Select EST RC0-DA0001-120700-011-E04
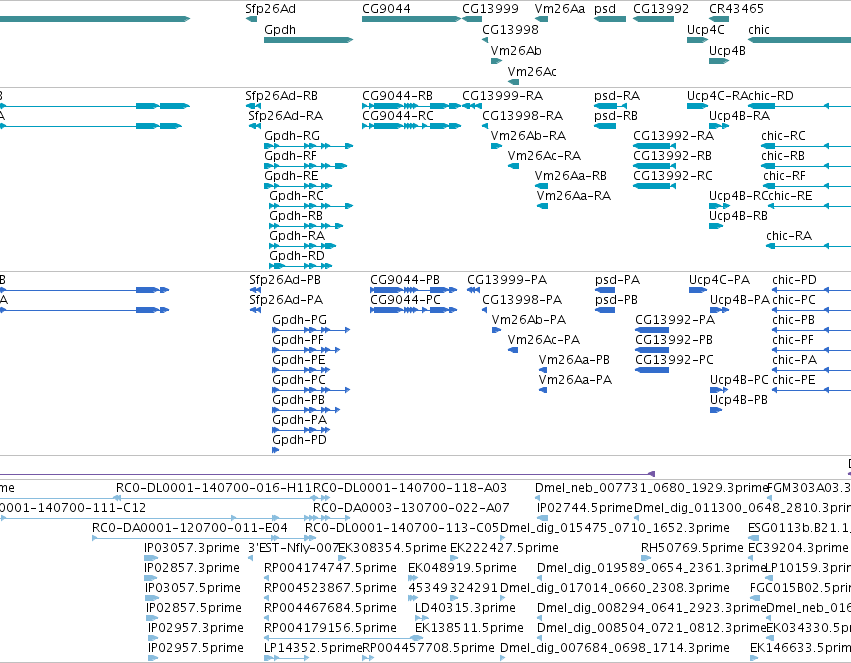 coord(189,528)
